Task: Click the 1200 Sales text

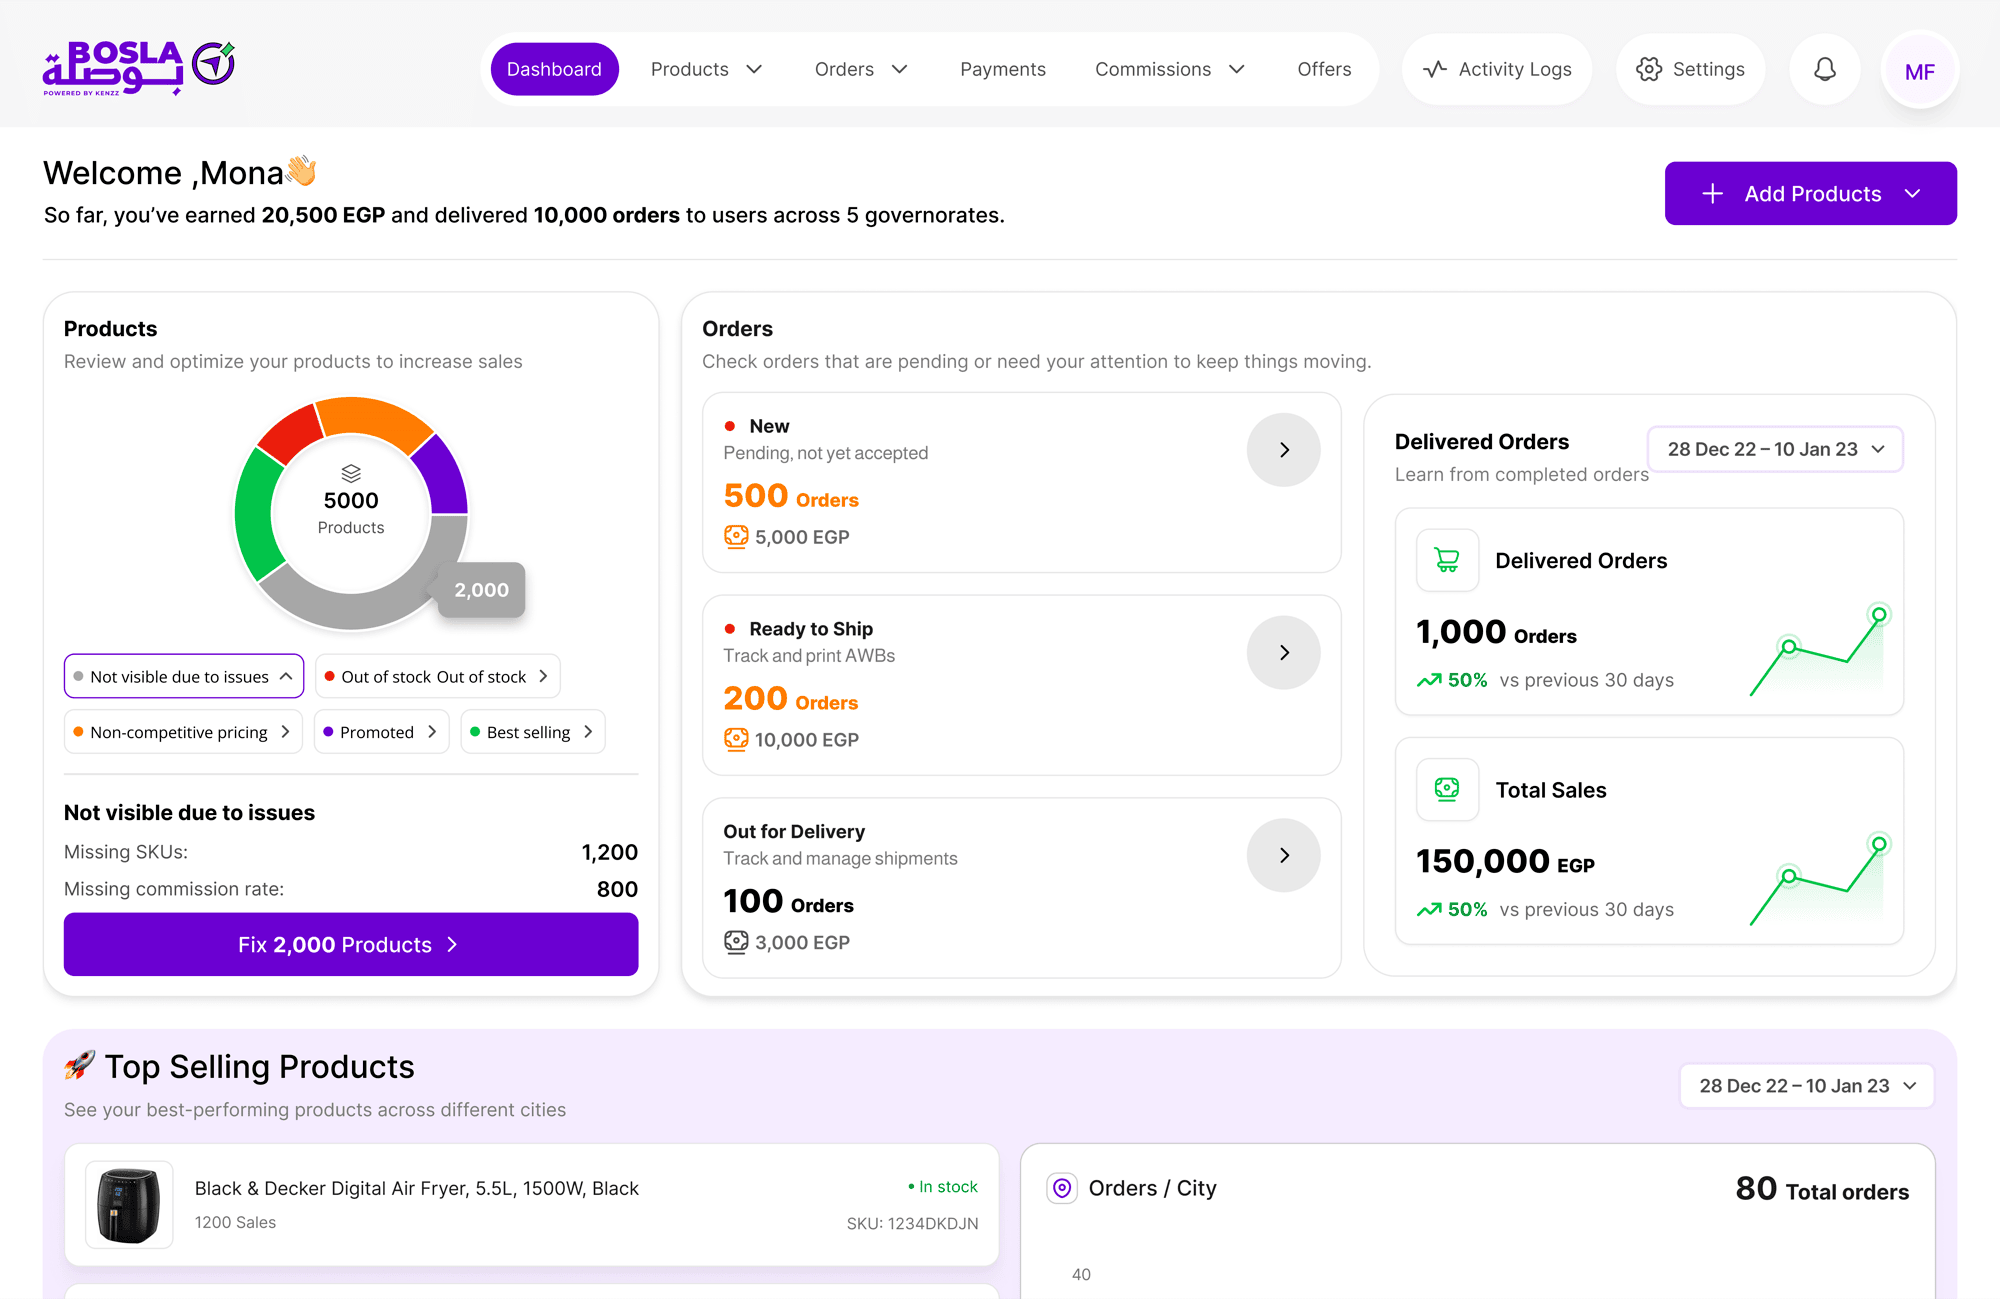Action: [235, 1222]
